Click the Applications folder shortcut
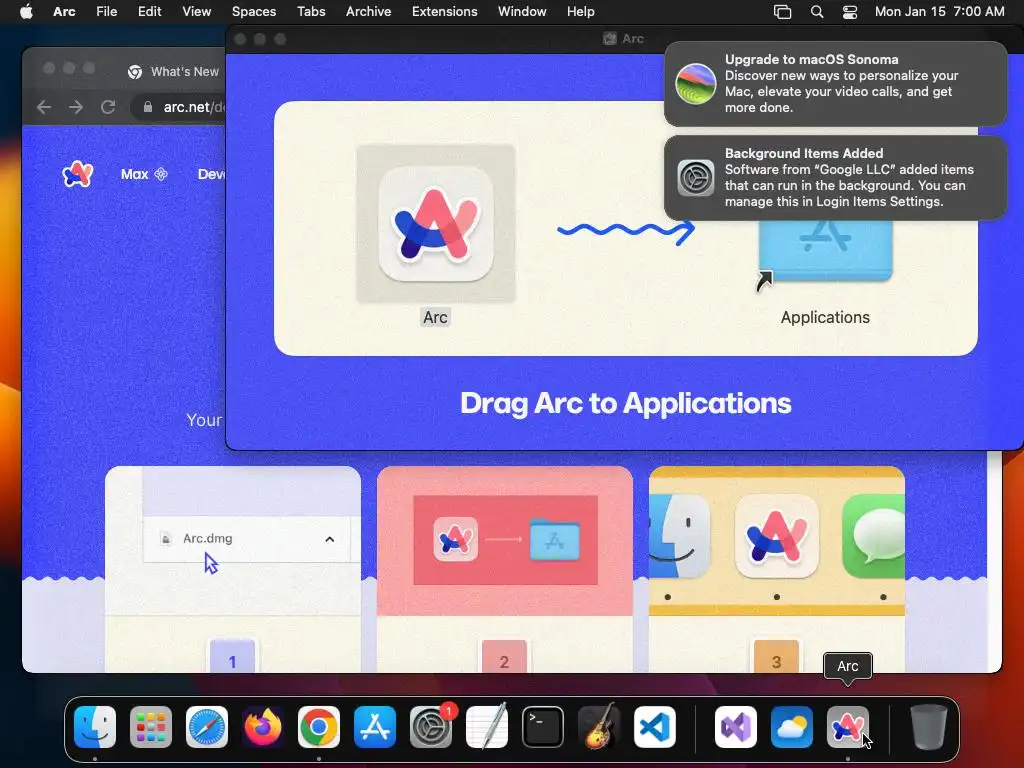The width and height of the screenshot is (1024, 768). (x=825, y=251)
